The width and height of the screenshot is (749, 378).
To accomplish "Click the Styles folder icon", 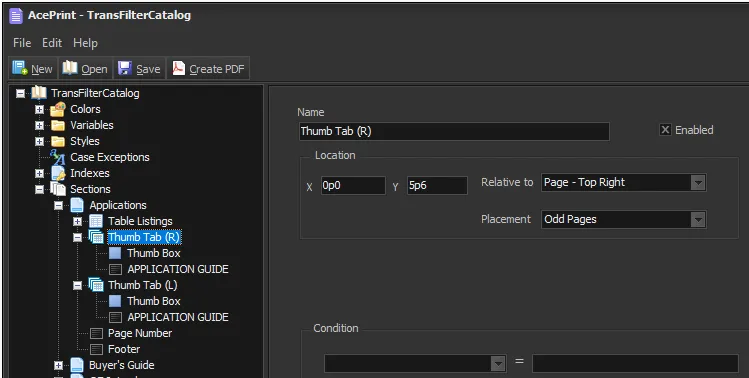I will click(58, 141).
